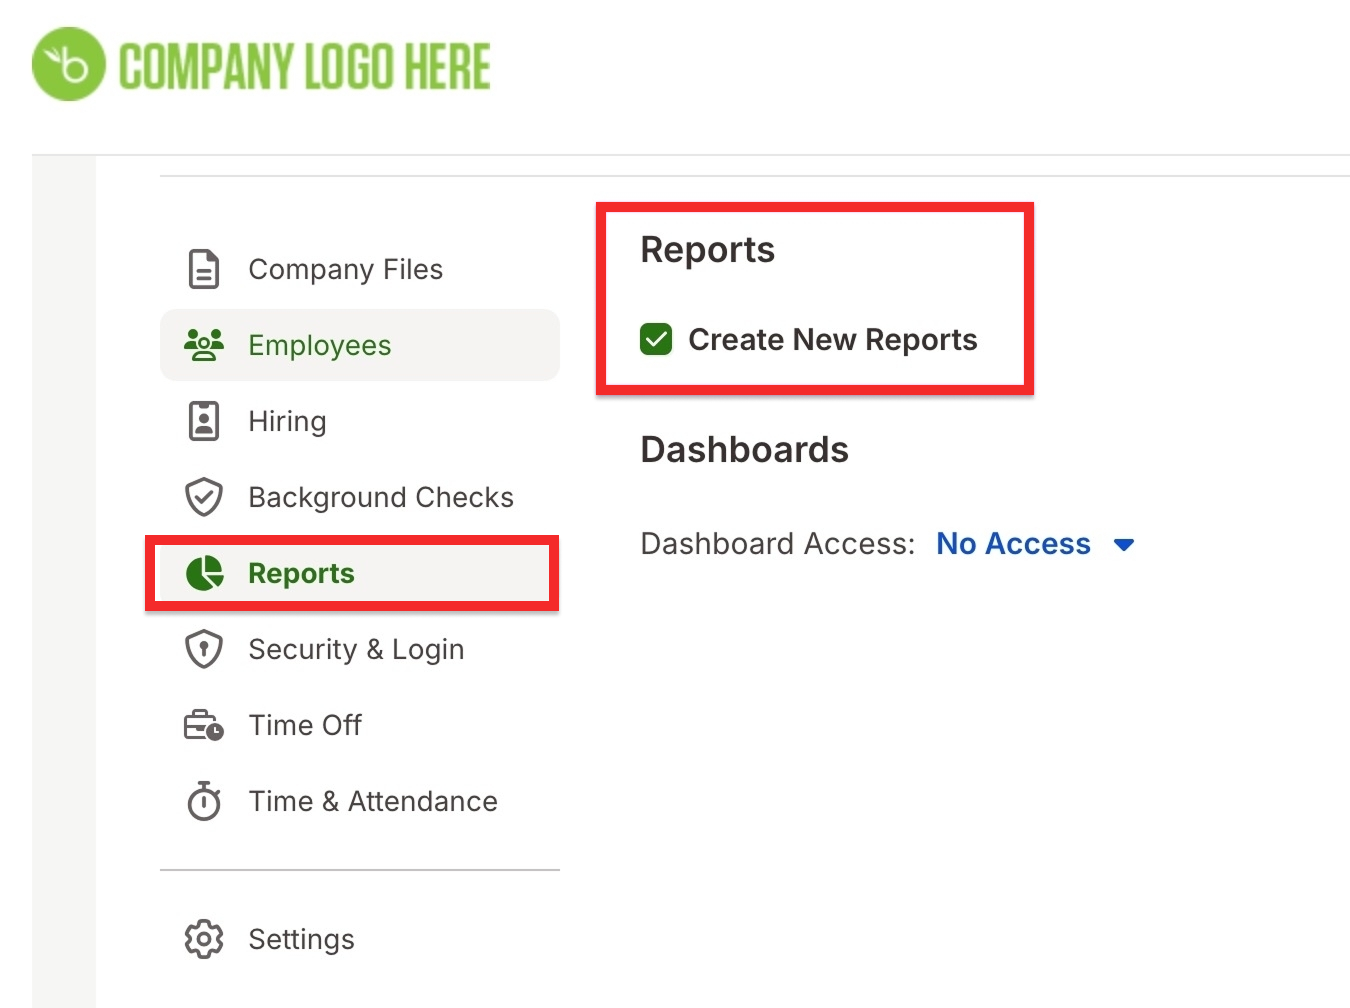Click the Background Checks shield icon
The width and height of the screenshot is (1350, 1008).
click(x=204, y=497)
